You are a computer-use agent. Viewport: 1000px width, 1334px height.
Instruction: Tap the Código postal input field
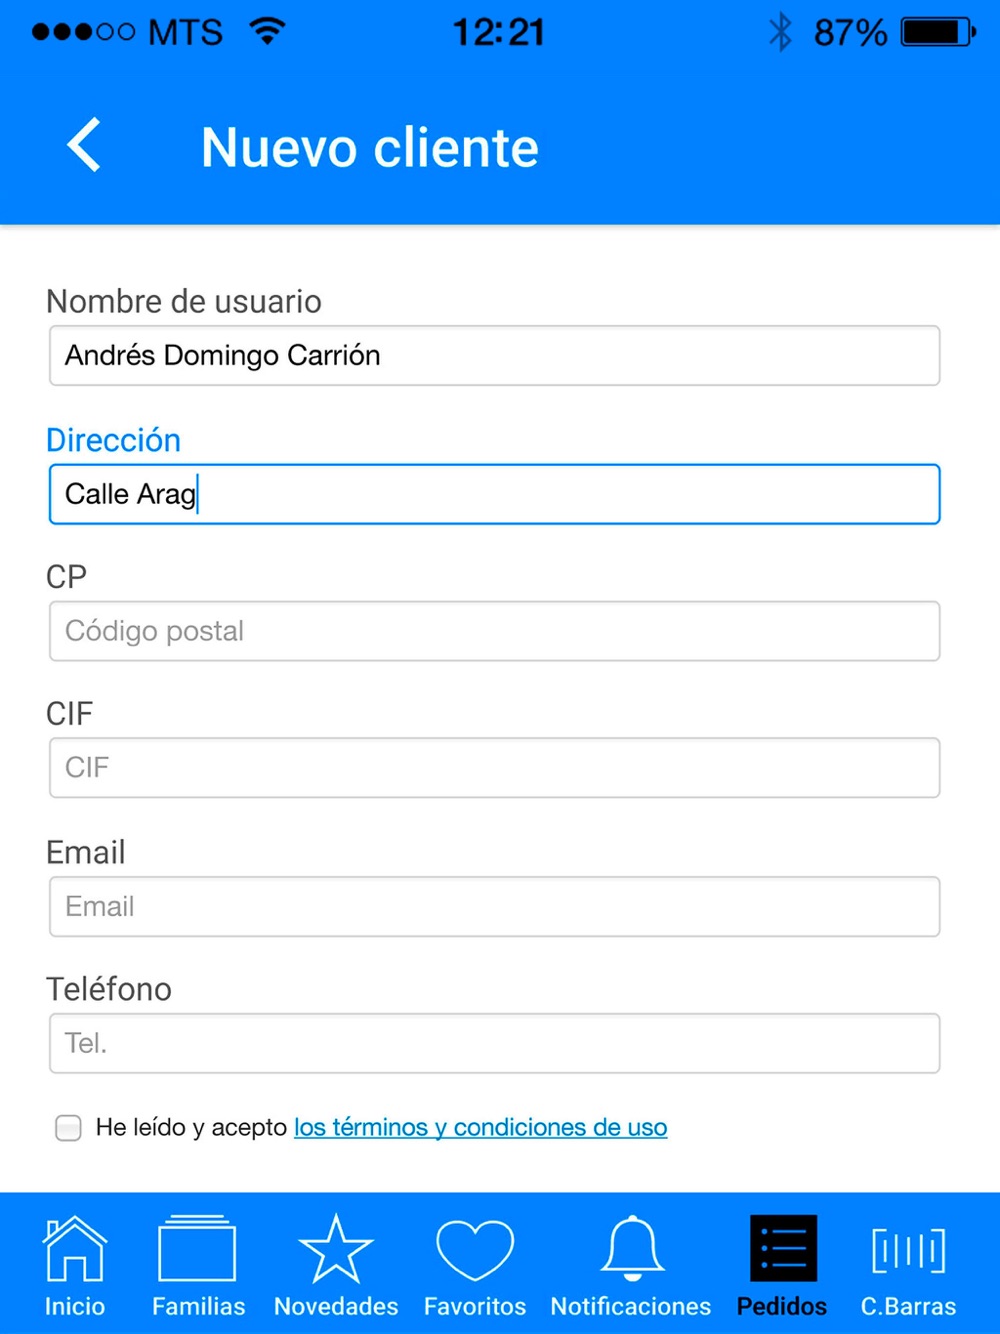click(x=494, y=631)
